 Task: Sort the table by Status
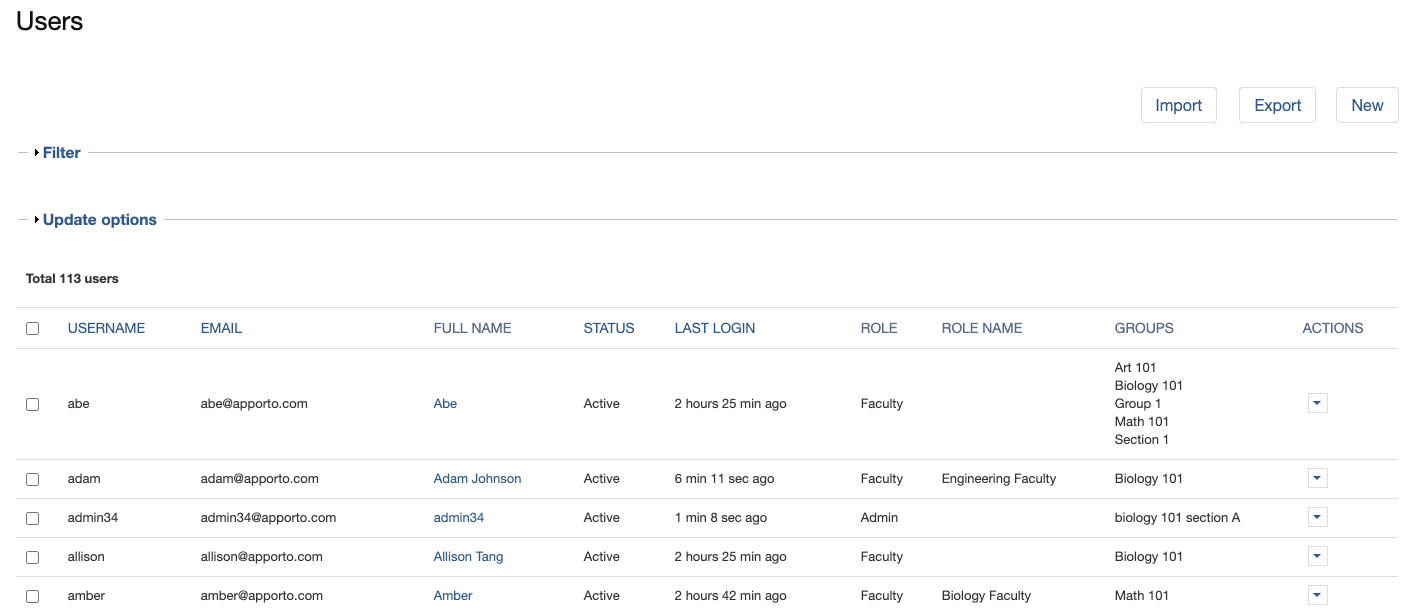609,328
